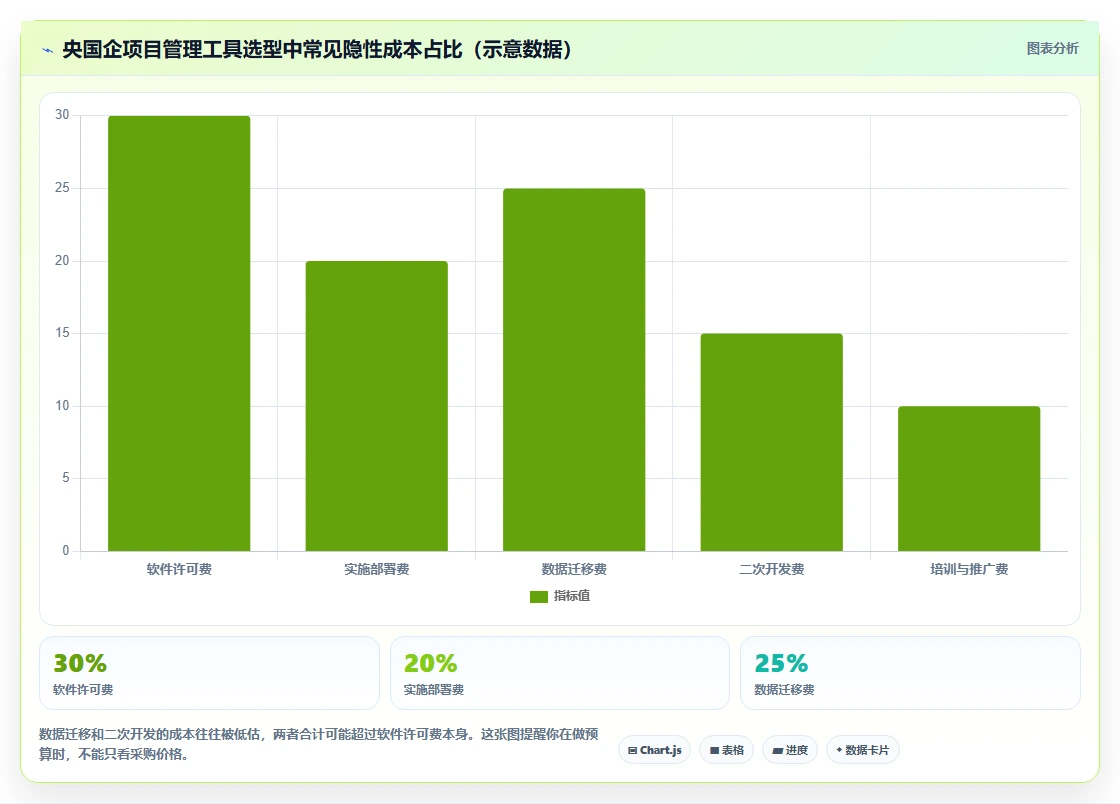Click the 数据迁移费 x-axis label
1120x804 pixels.
point(574,569)
